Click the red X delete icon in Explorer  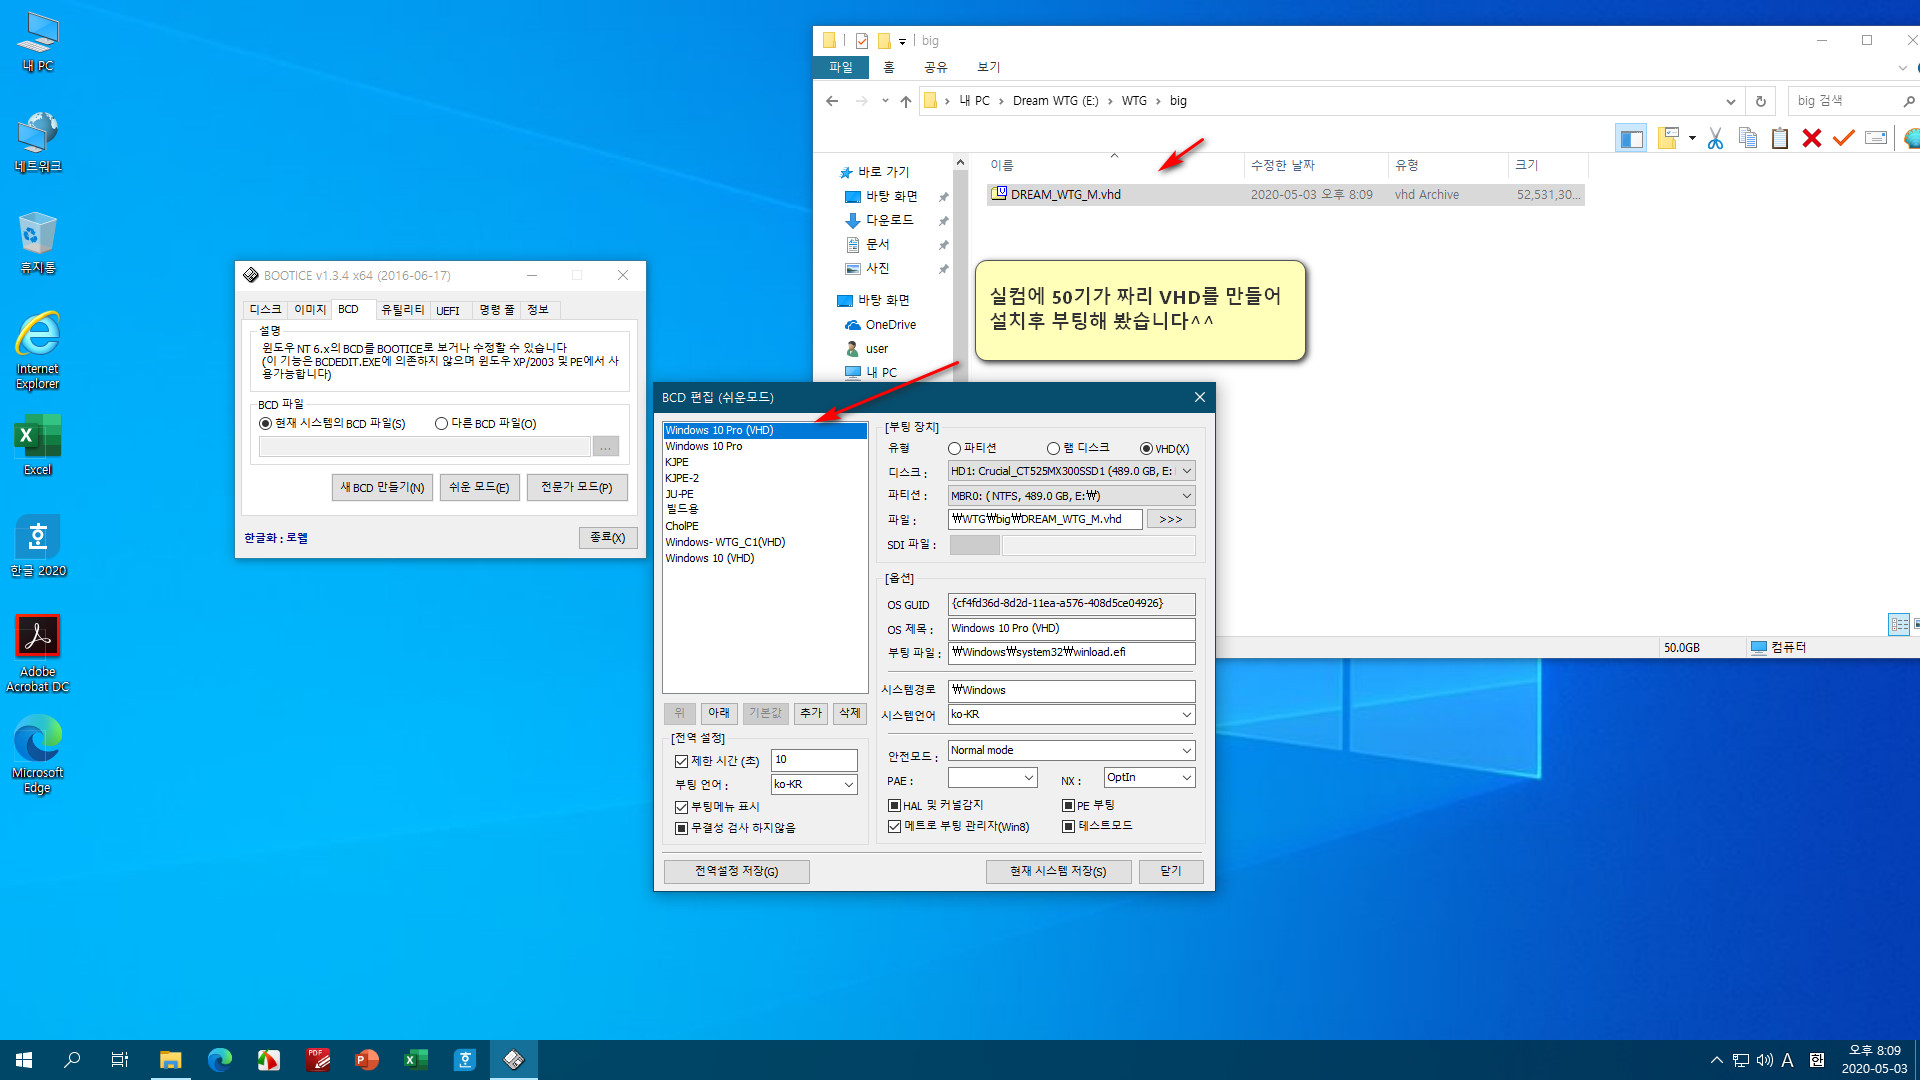[x=1812, y=139]
